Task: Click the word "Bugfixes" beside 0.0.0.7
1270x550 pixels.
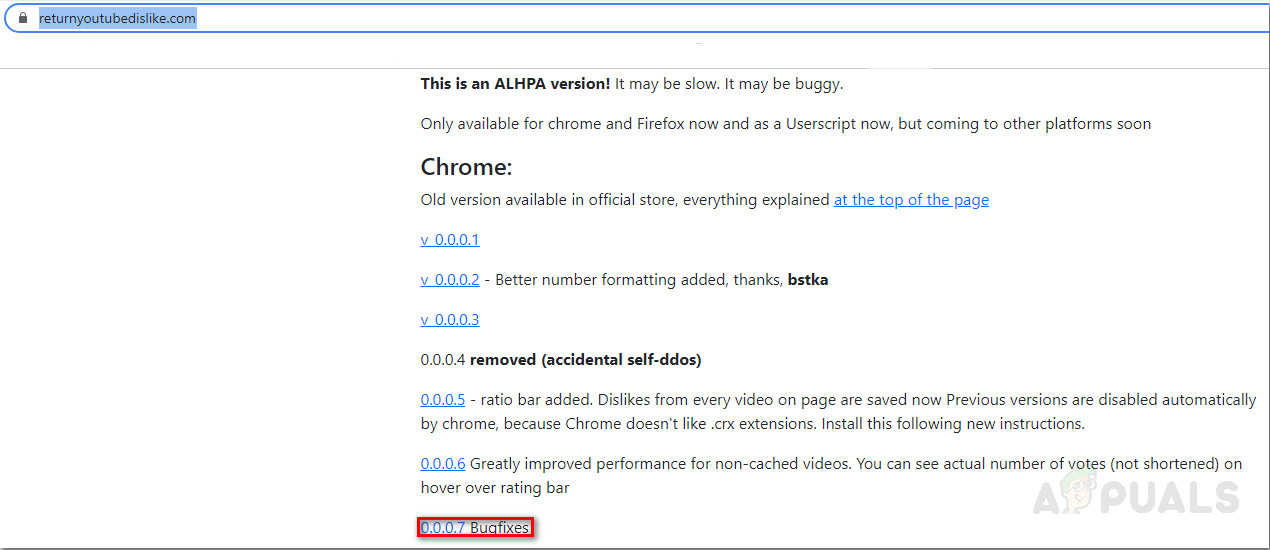Action: pyautogui.click(x=499, y=528)
